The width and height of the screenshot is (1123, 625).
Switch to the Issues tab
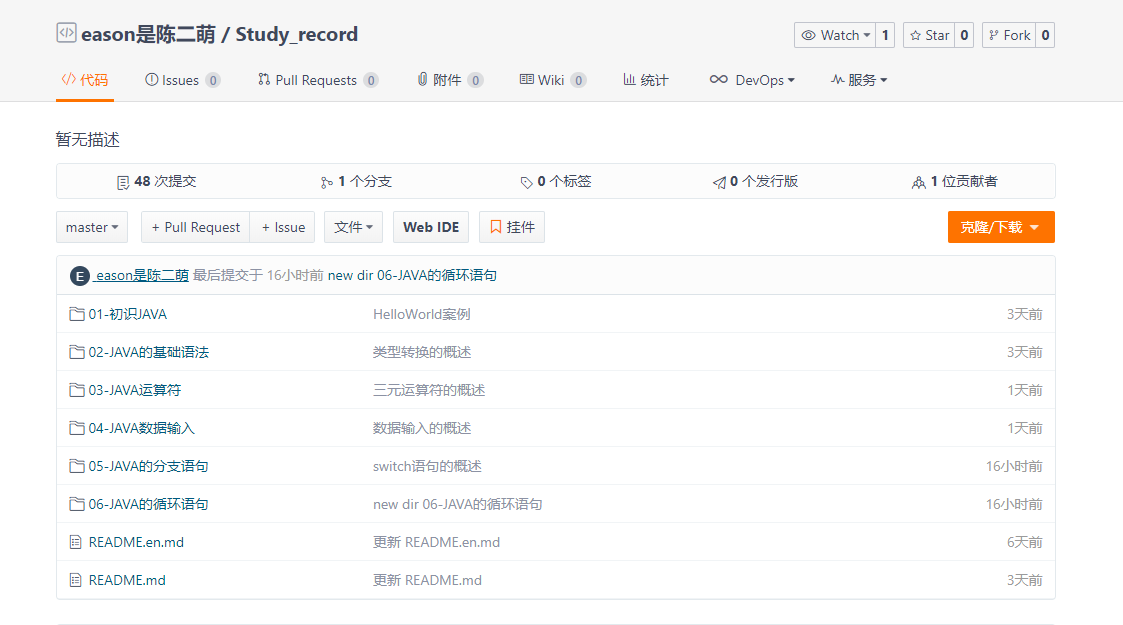pyautogui.click(x=181, y=80)
